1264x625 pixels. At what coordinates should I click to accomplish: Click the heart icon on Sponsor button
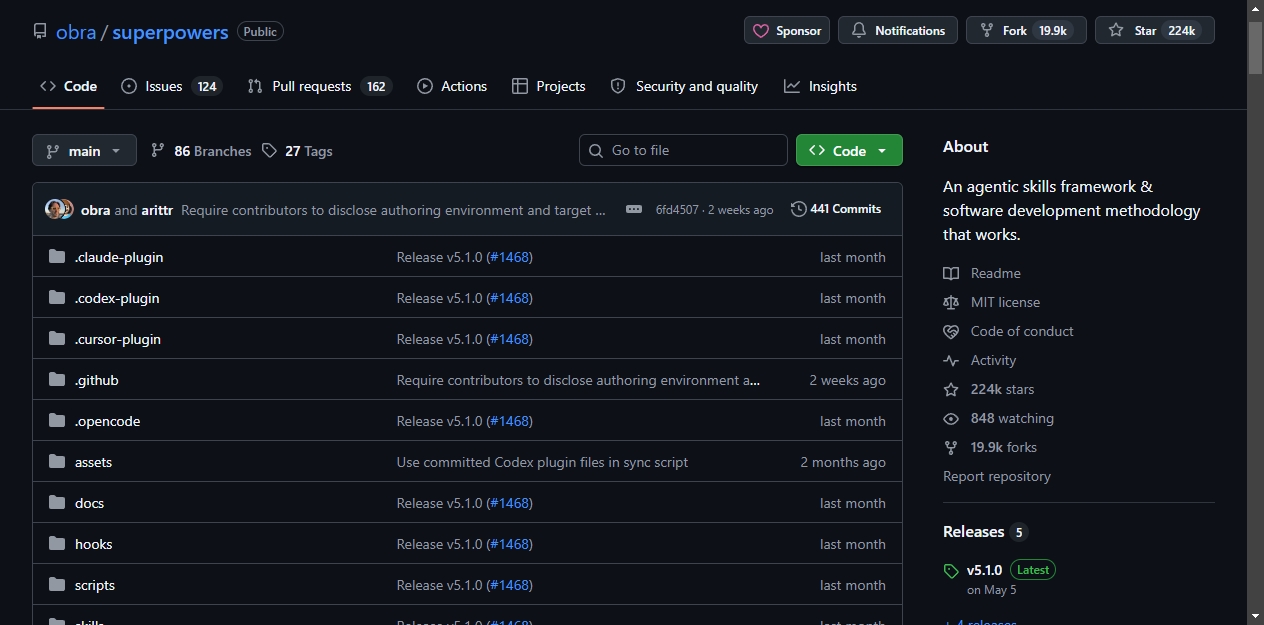pos(761,31)
